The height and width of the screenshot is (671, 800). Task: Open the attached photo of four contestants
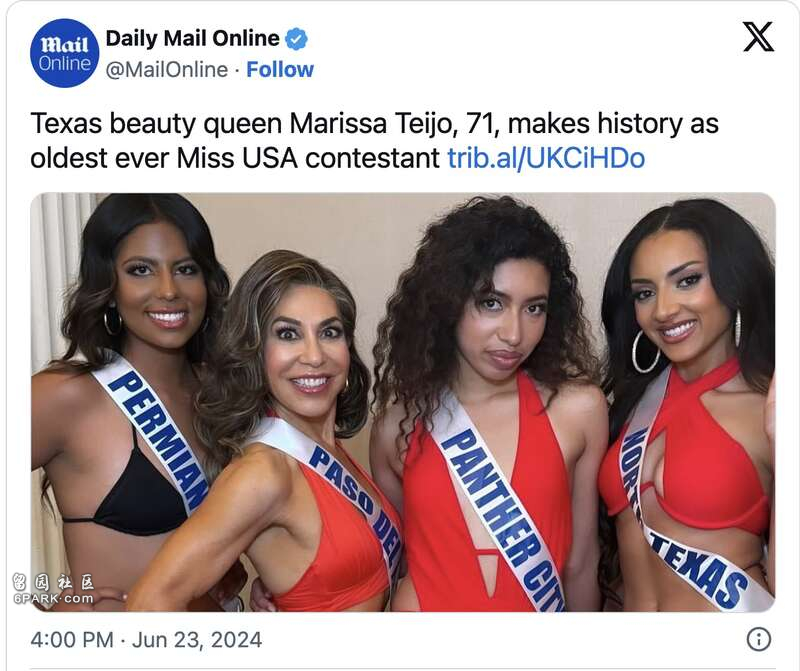pyautogui.click(x=403, y=402)
